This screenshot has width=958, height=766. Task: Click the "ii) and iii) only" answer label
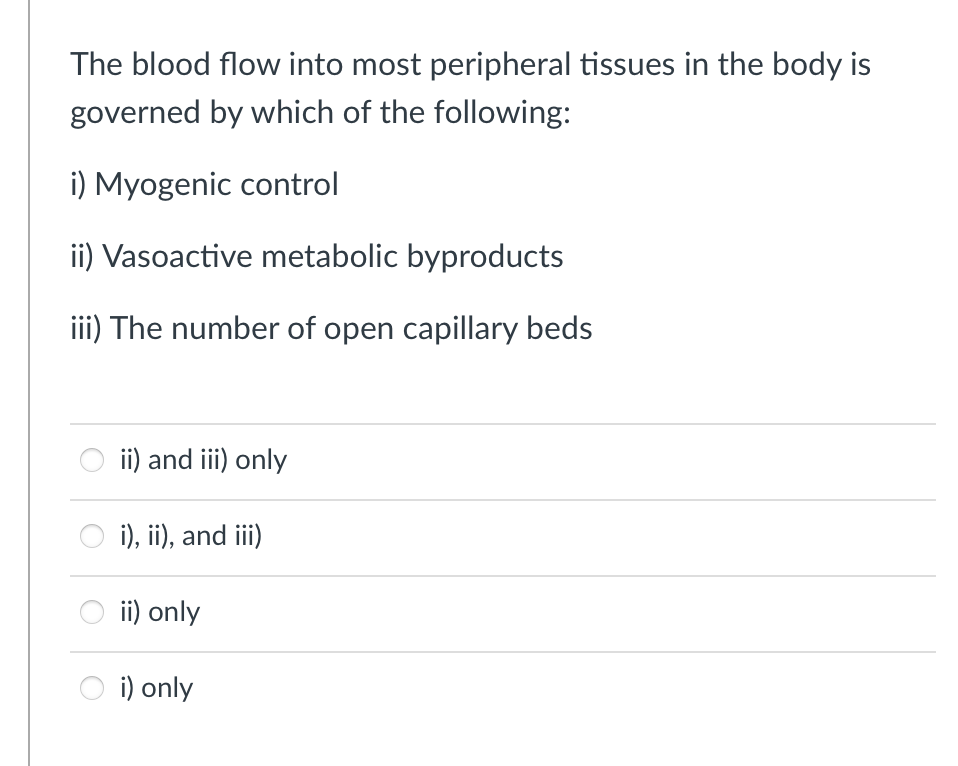pos(202,460)
